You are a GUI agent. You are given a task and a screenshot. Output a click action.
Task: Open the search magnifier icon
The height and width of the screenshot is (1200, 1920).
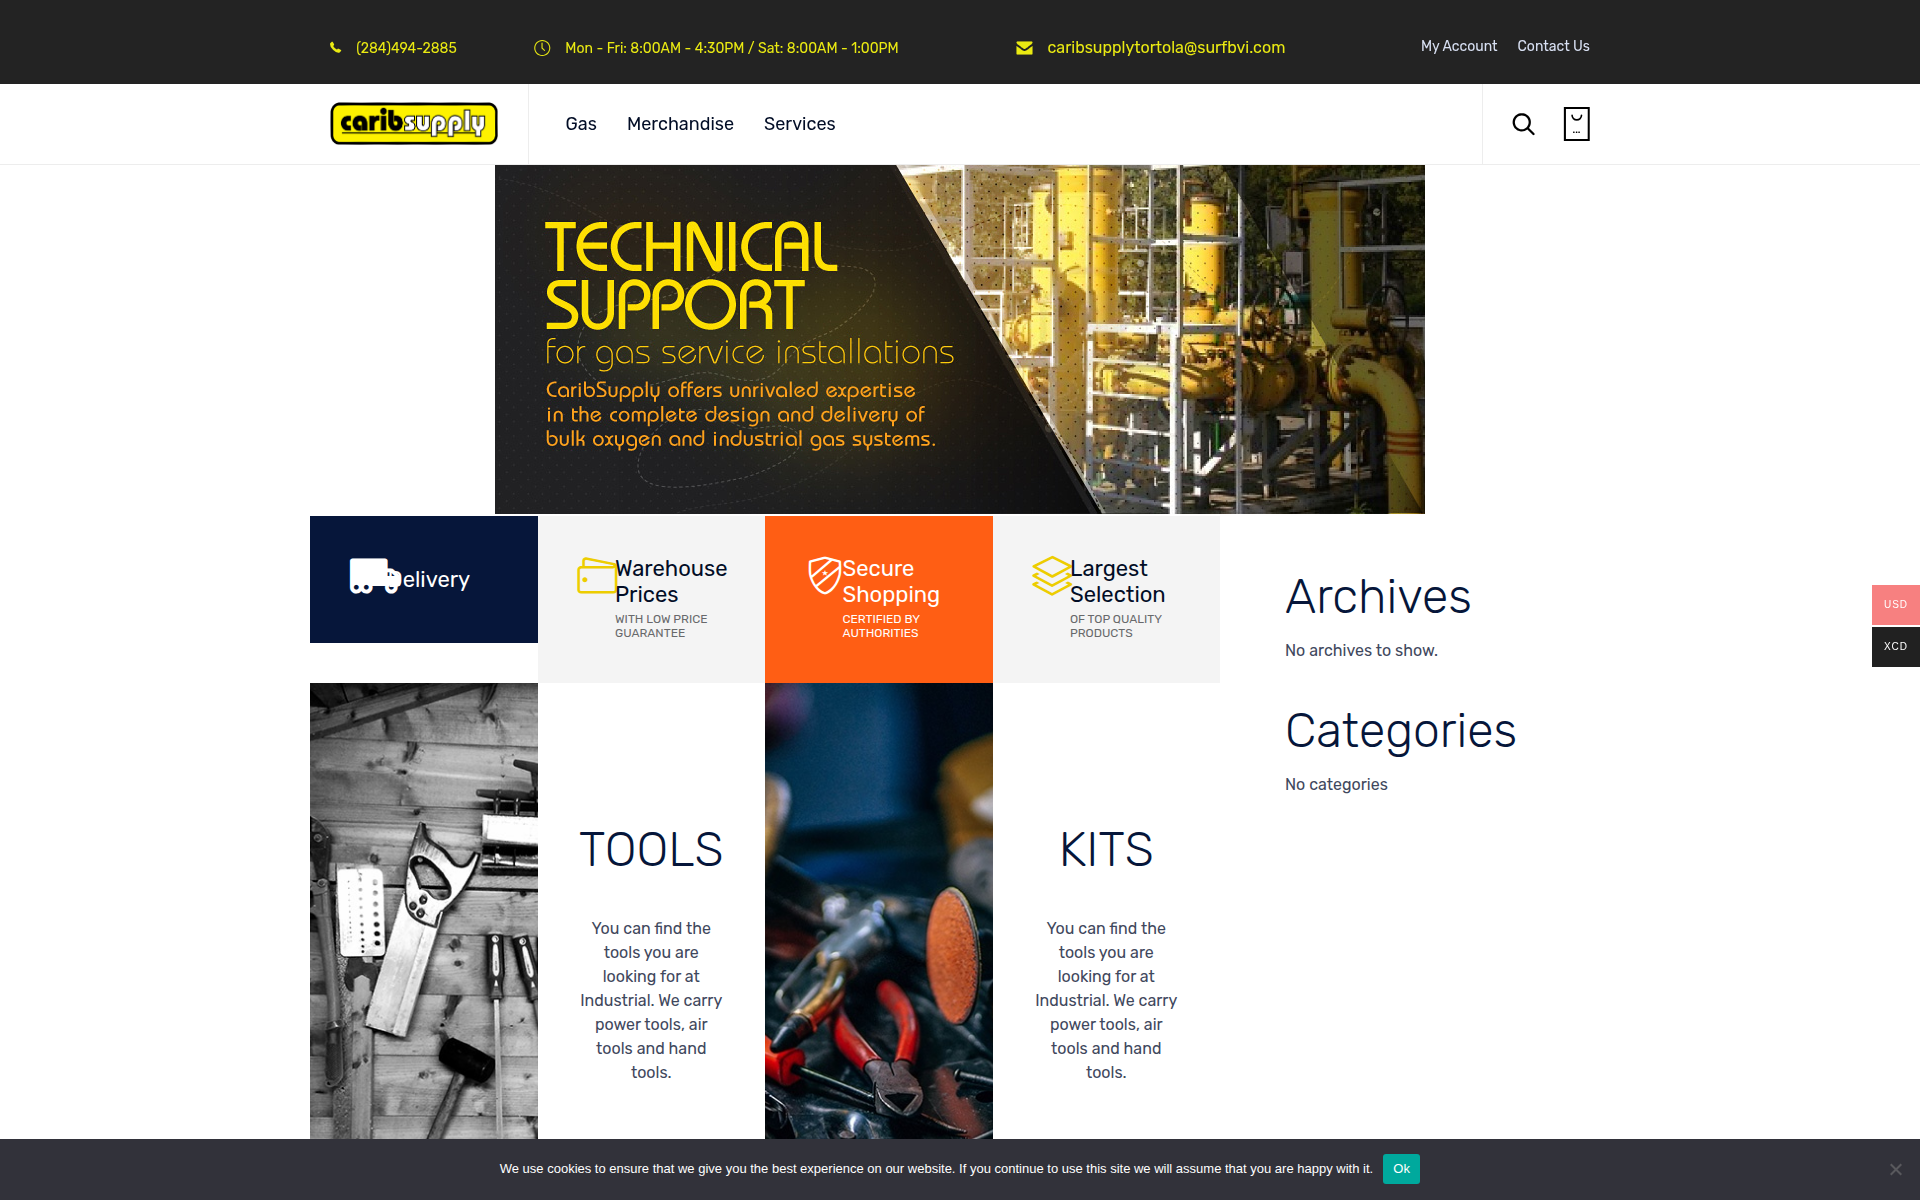click(1523, 124)
